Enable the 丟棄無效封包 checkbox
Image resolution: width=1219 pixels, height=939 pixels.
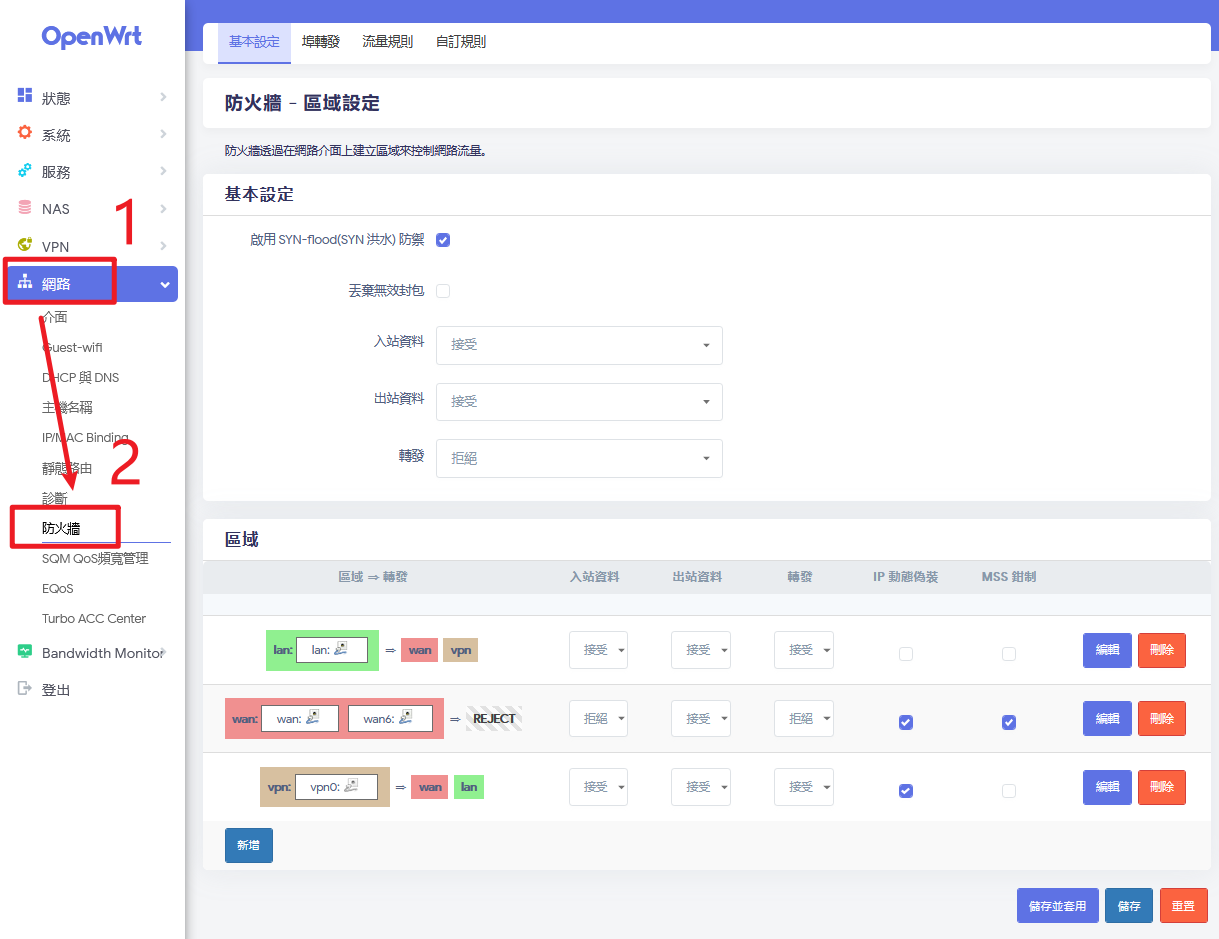443,291
